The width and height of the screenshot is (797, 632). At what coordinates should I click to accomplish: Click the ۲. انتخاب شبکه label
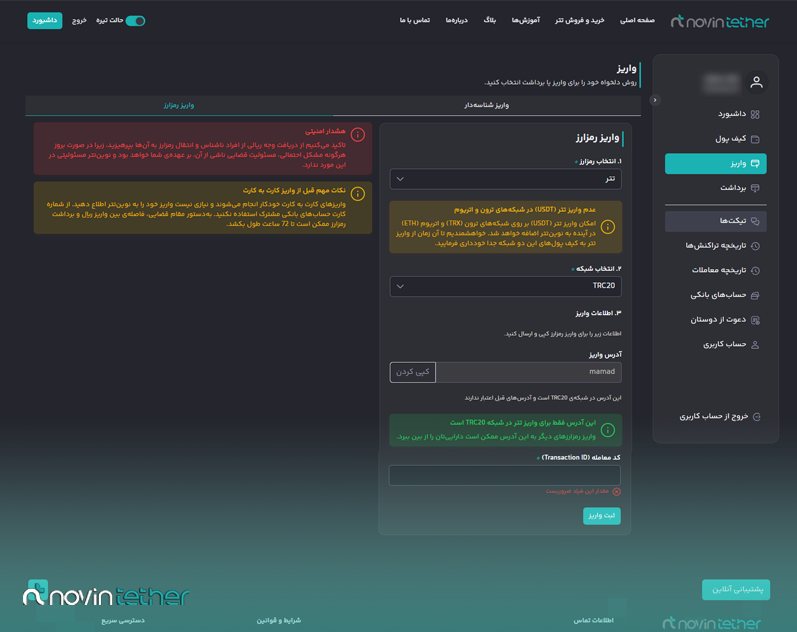click(599, 268)
